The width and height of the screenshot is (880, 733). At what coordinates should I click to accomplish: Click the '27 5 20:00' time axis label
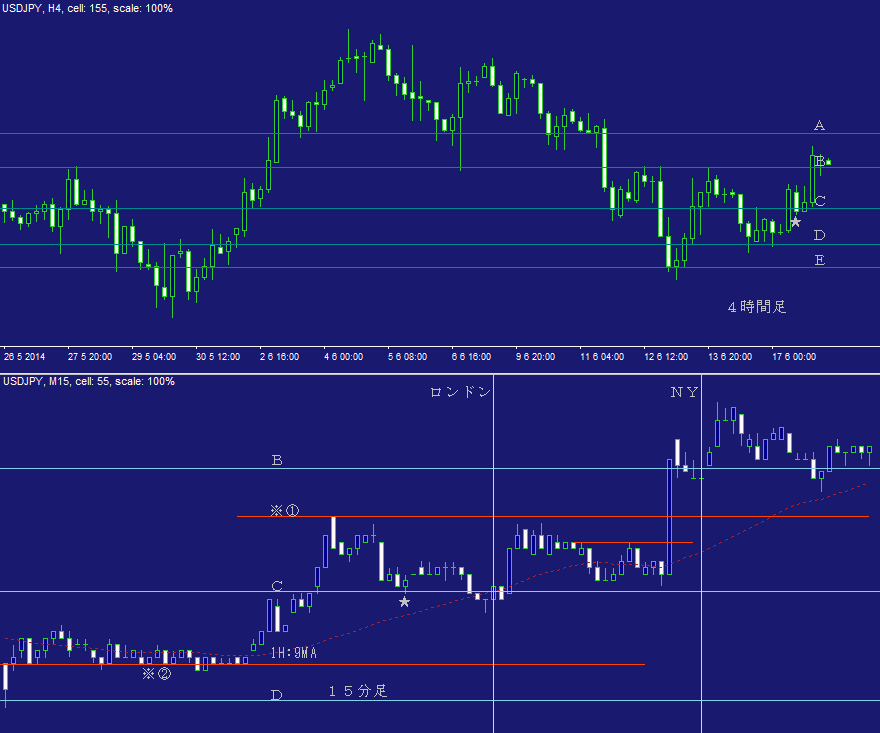[x=90, y=356]
